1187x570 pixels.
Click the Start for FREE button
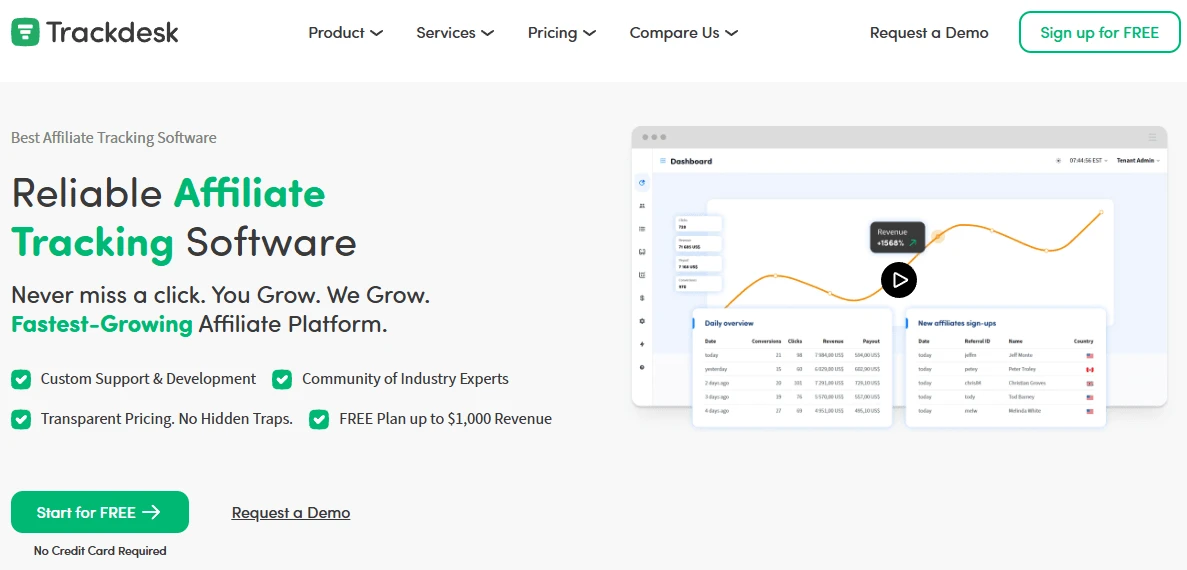tap(100, 512)
